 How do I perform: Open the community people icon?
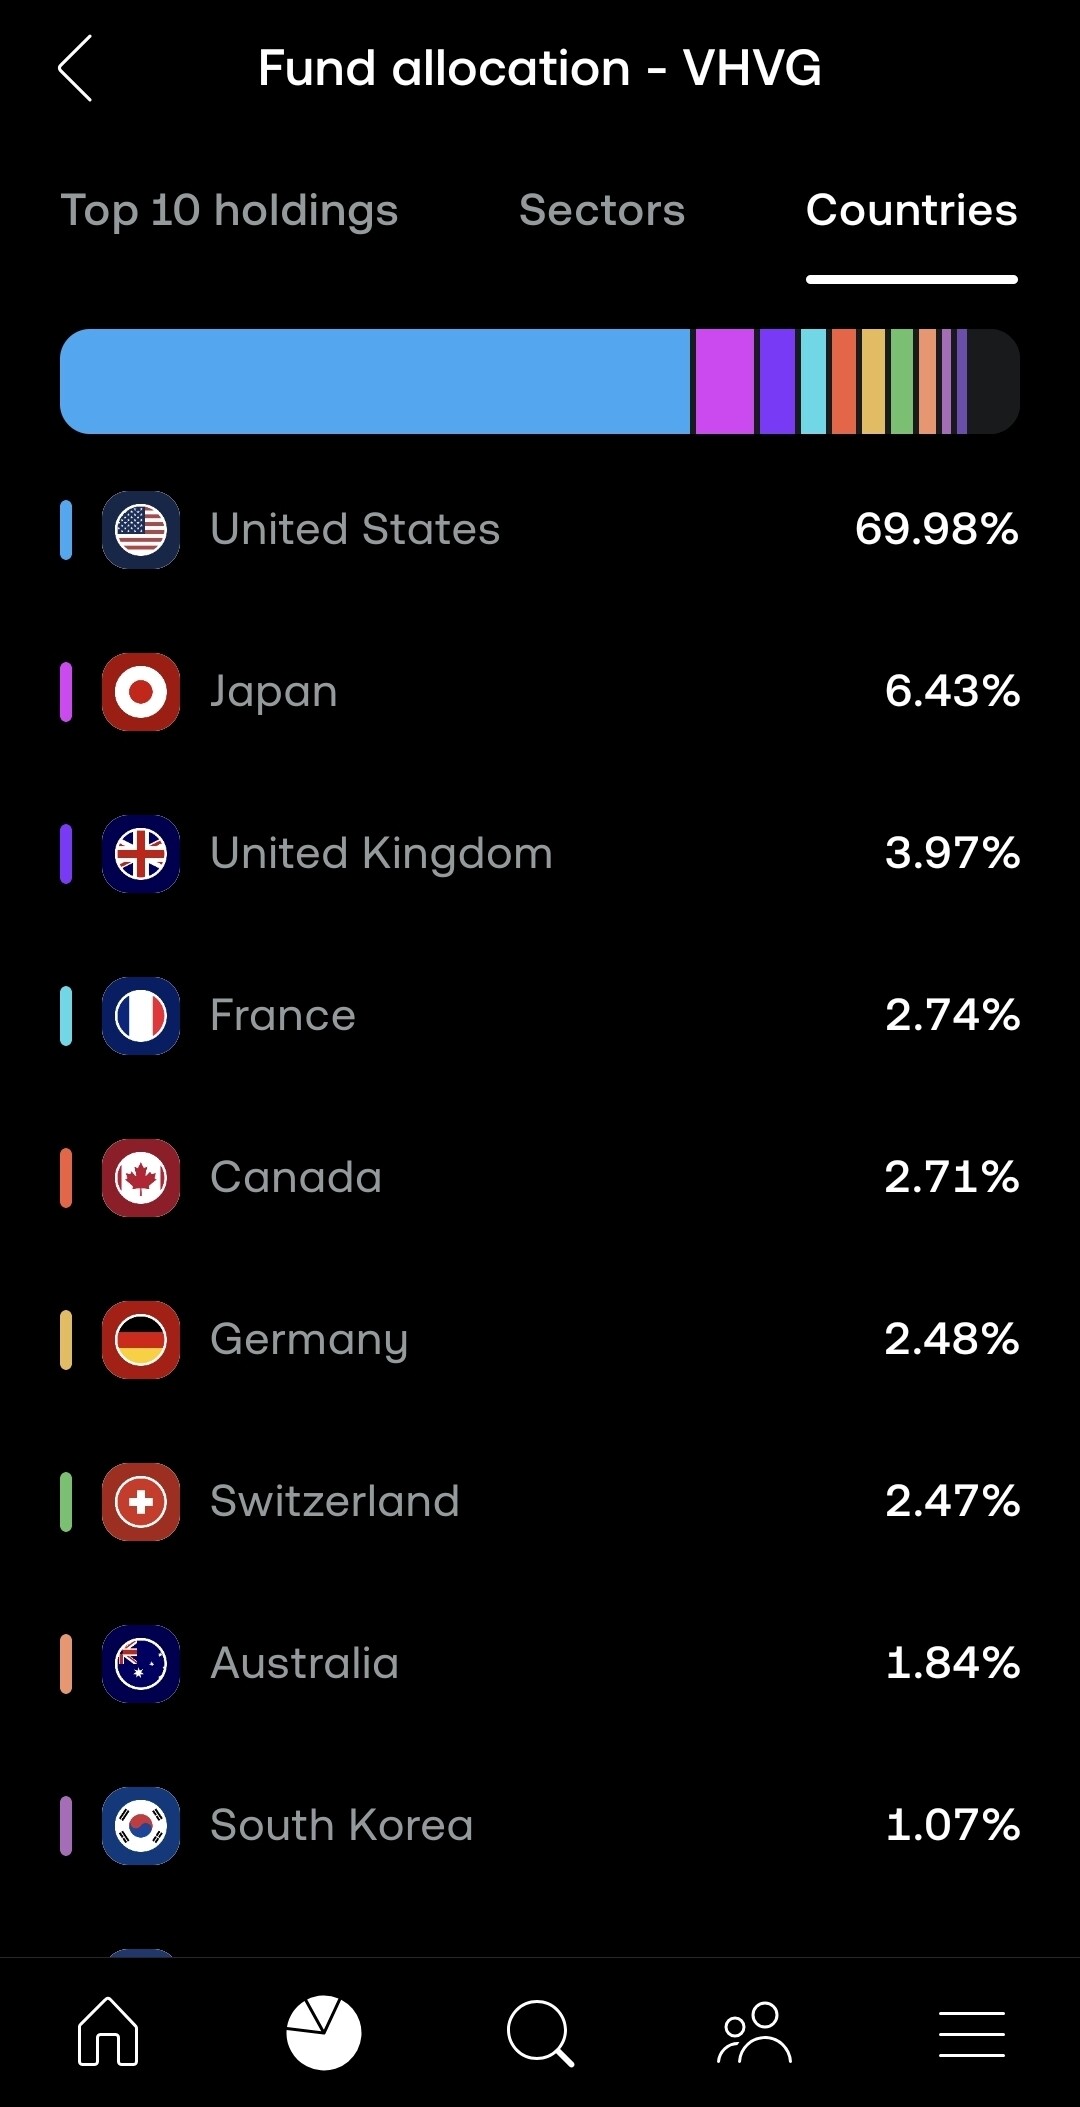[x=755, y=2032]
